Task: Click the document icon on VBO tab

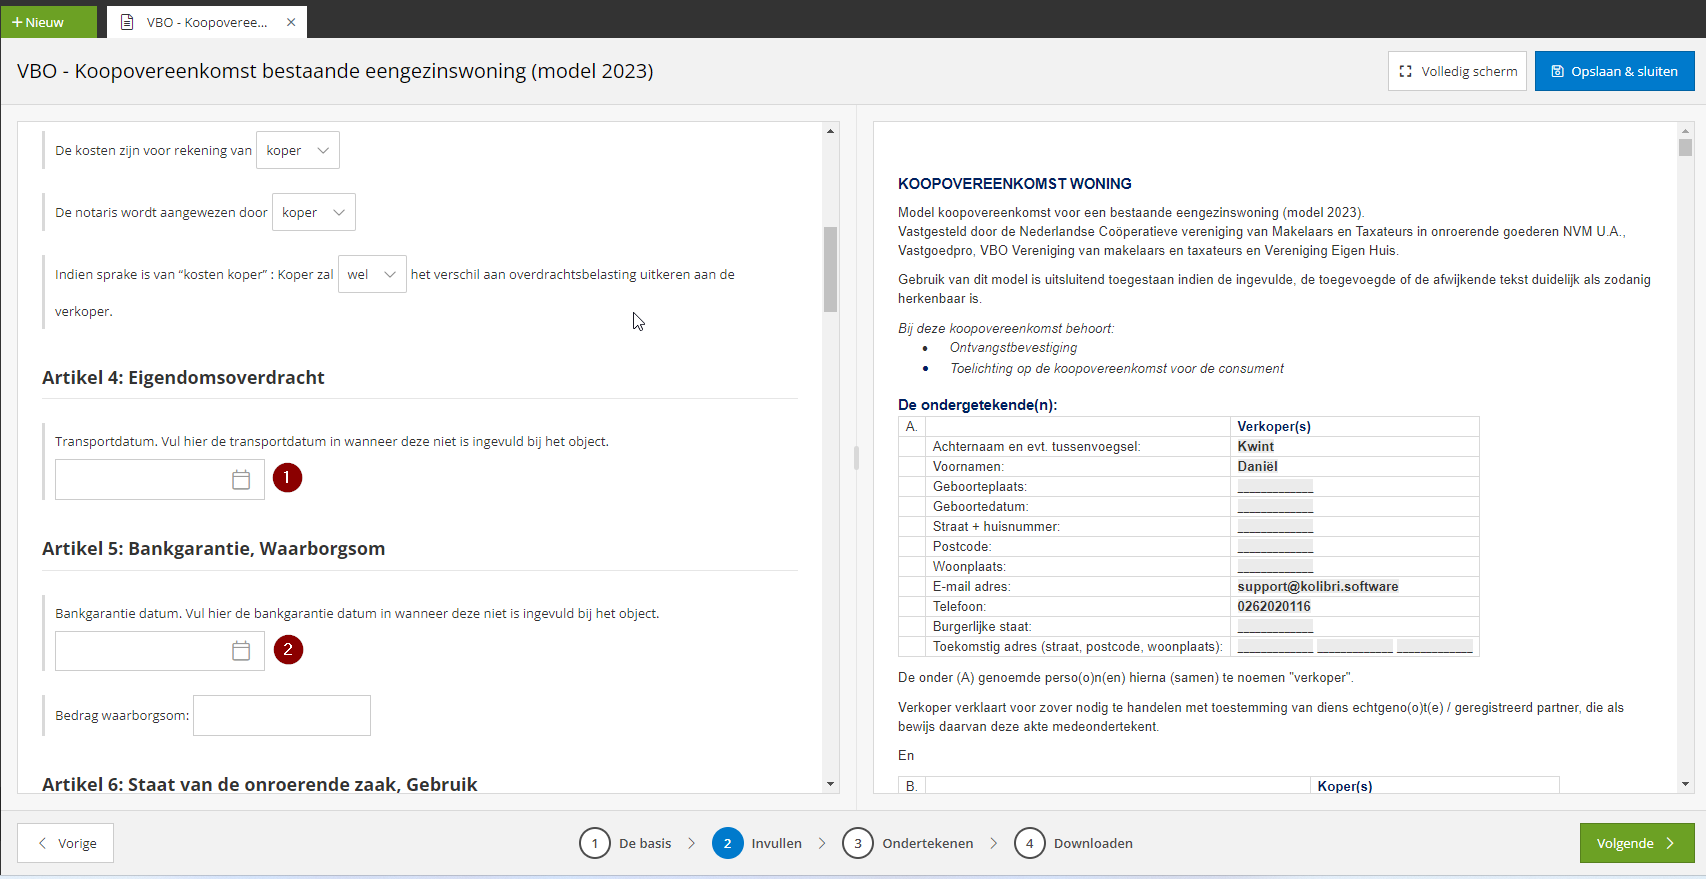Action: point(127,22)
